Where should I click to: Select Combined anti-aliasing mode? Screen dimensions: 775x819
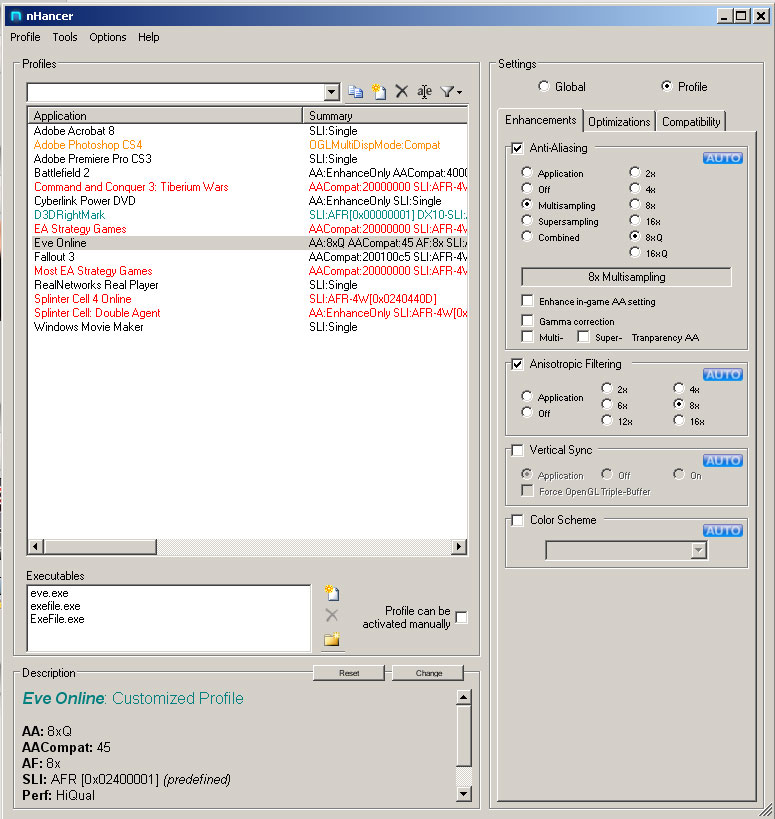[527, 237]
